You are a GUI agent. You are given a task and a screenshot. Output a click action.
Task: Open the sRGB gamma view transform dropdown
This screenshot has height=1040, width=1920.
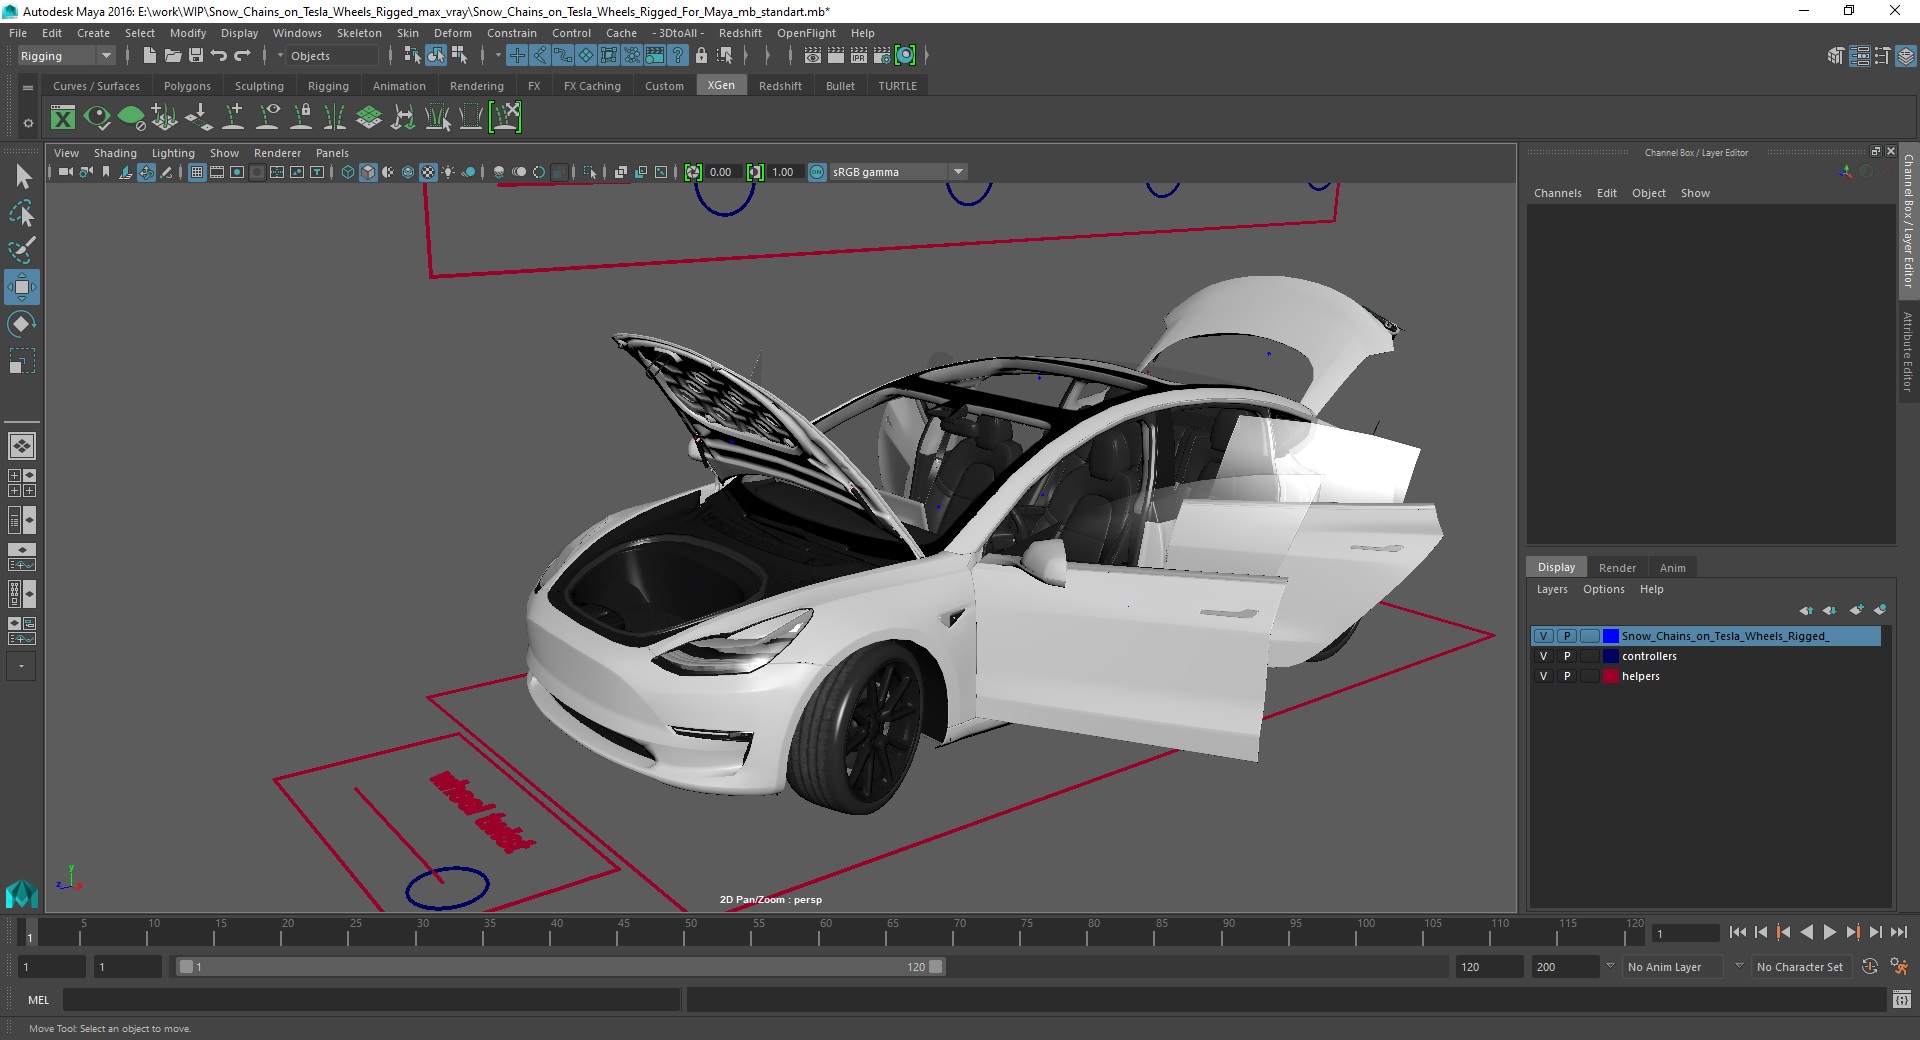tap(898, 172)
